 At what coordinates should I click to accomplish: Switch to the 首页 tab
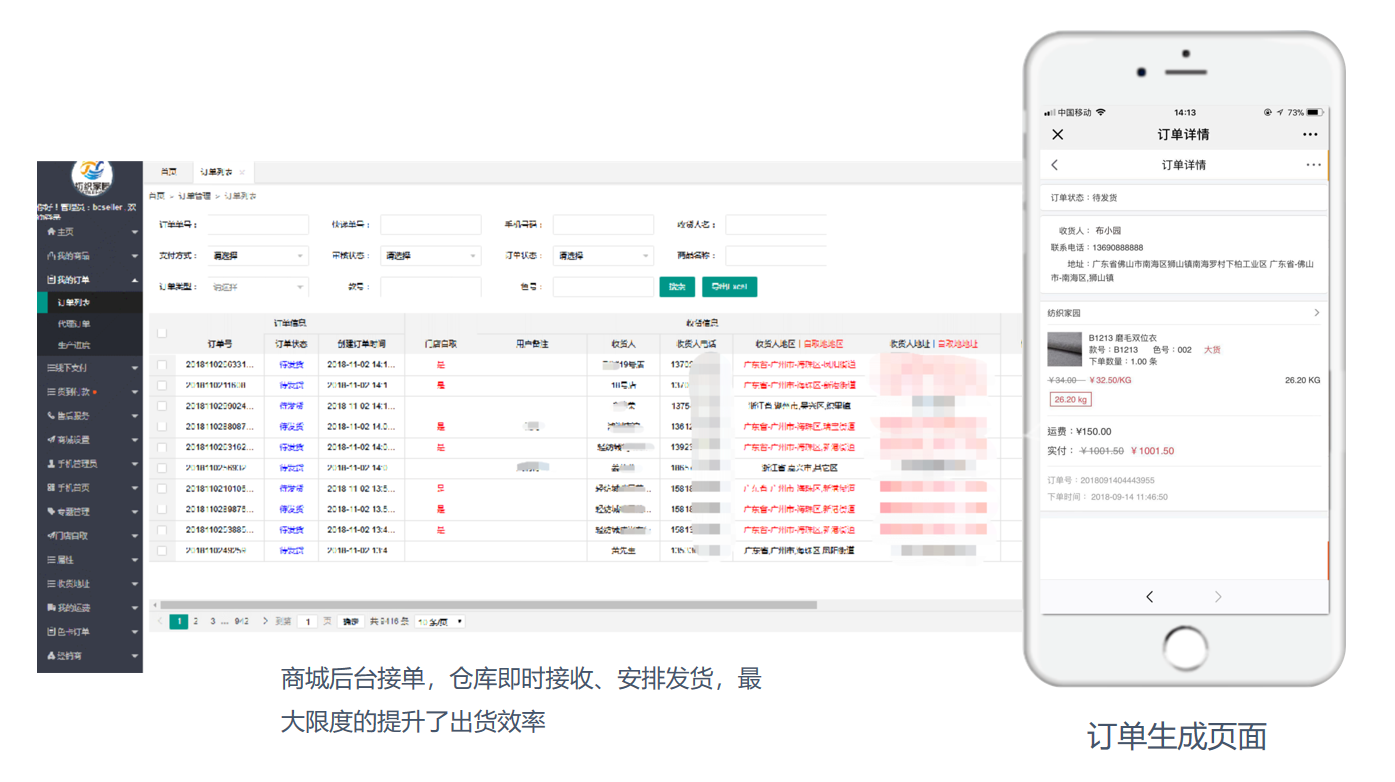pos(169,172)
